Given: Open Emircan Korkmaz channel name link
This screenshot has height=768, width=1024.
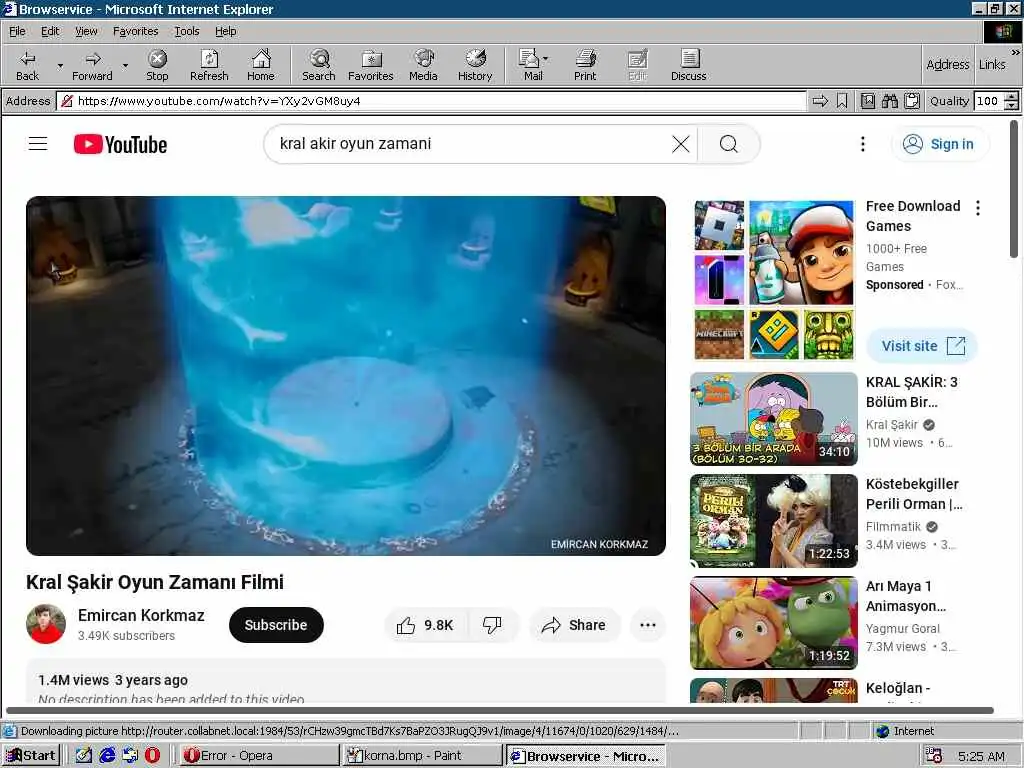Looking at the screenshot, I should point(141,615).
